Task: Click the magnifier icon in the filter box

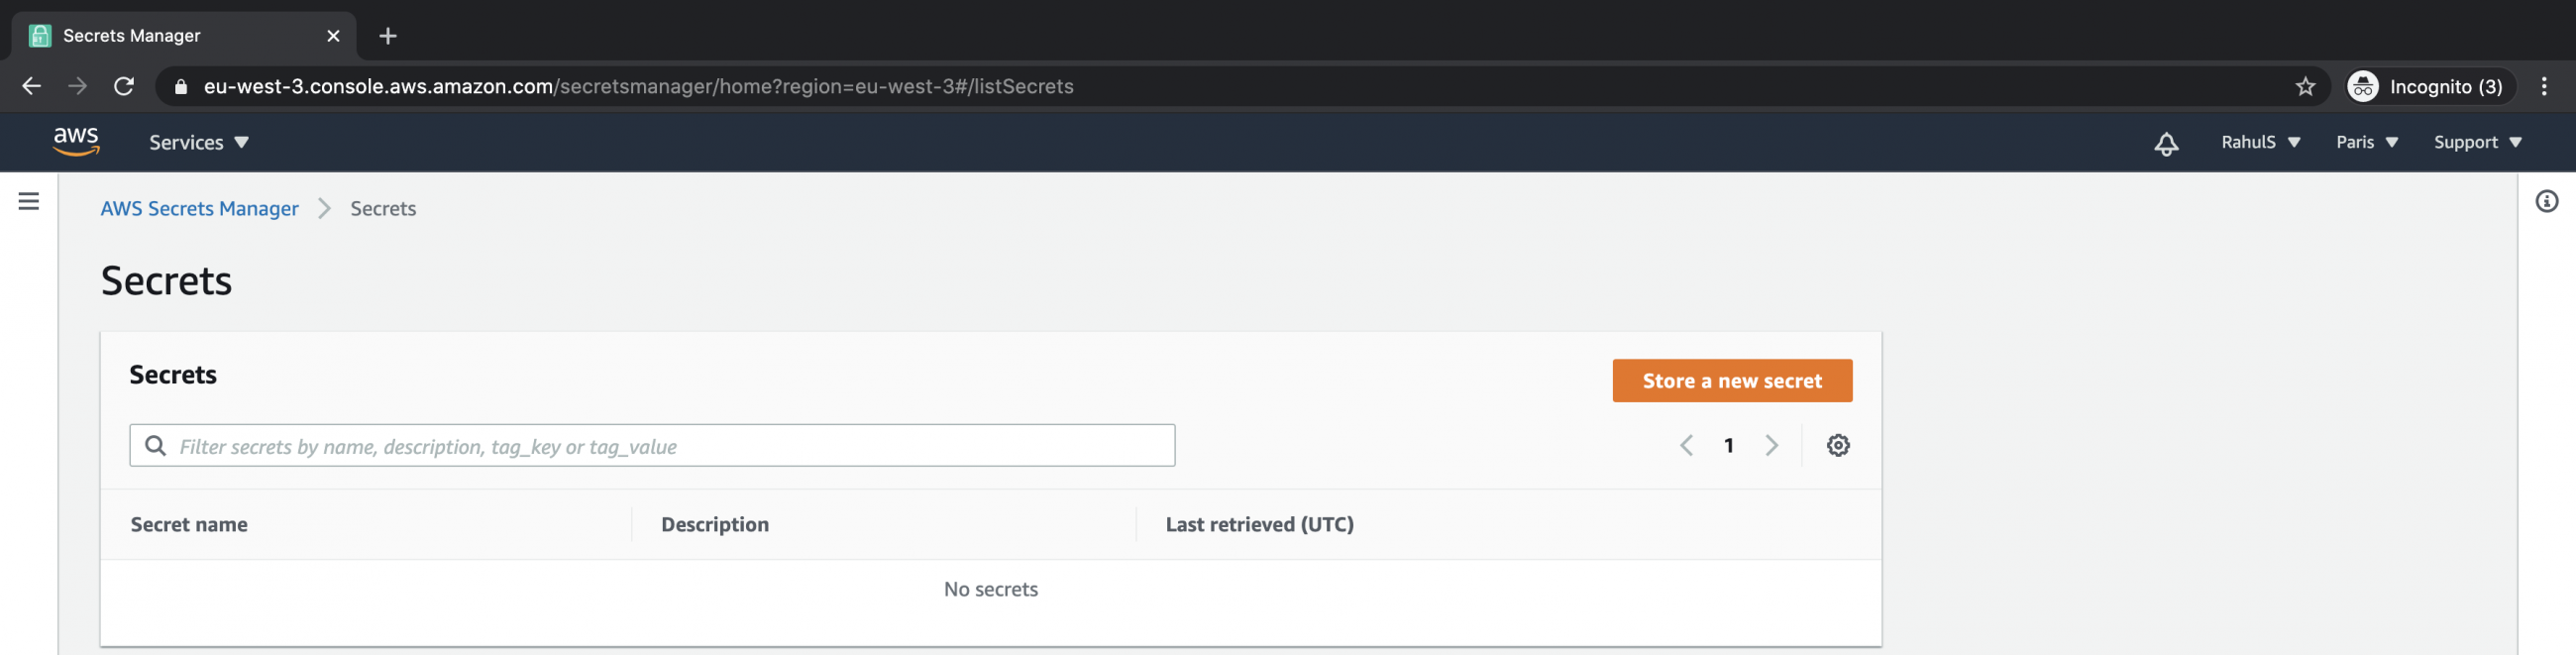Action: click(156, 445)
